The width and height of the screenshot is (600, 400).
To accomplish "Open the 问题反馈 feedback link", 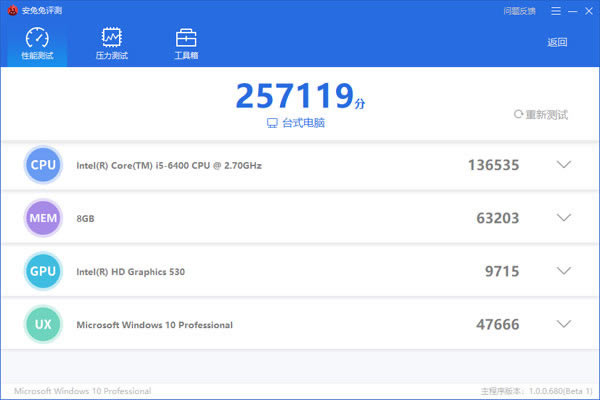I will click(519, 11).
